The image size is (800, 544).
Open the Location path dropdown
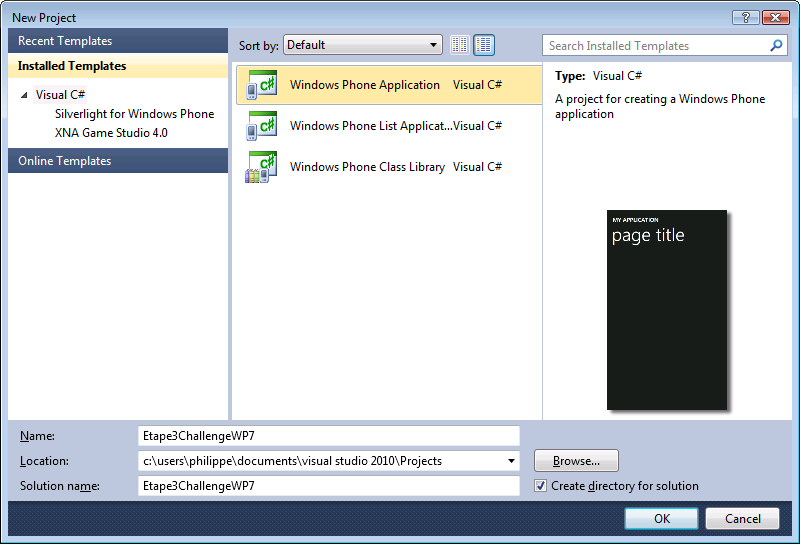tap(512, 461)
